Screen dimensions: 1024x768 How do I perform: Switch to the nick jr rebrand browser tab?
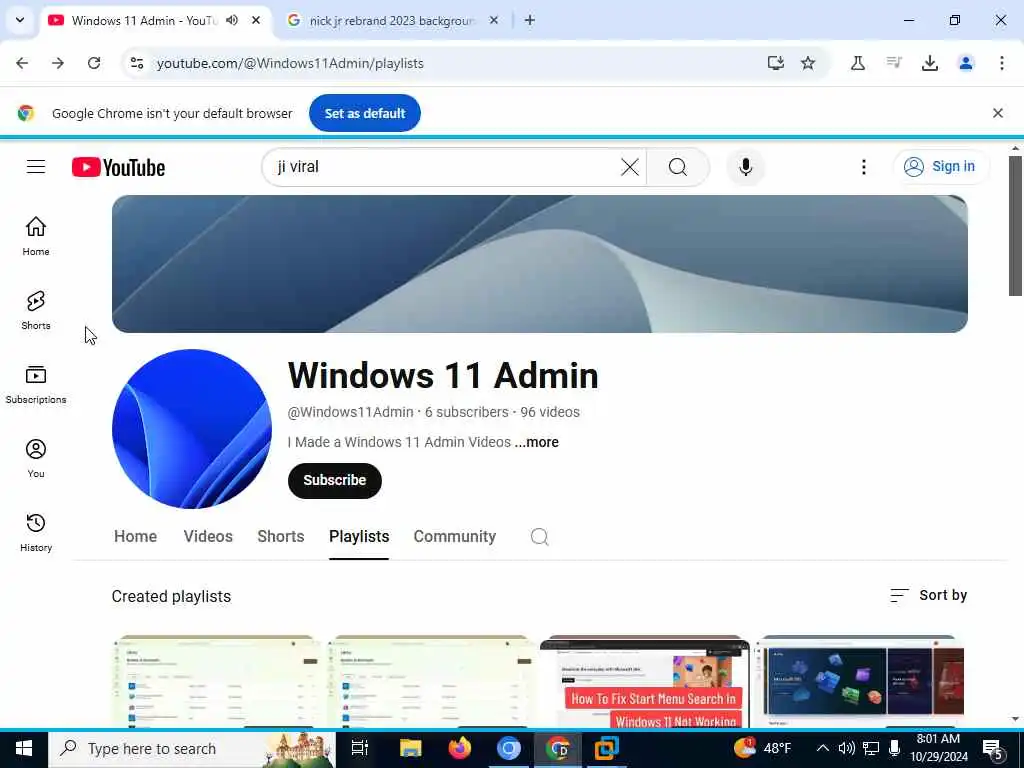pos(392,21)
